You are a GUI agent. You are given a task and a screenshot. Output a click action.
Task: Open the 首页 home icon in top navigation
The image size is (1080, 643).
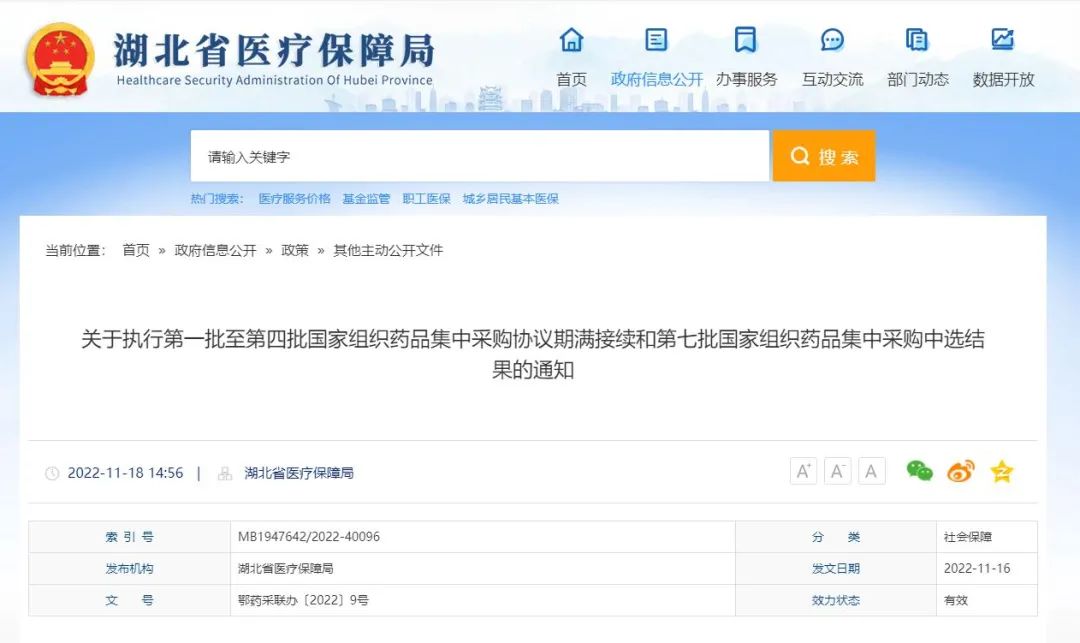click(x=571, y=40)
